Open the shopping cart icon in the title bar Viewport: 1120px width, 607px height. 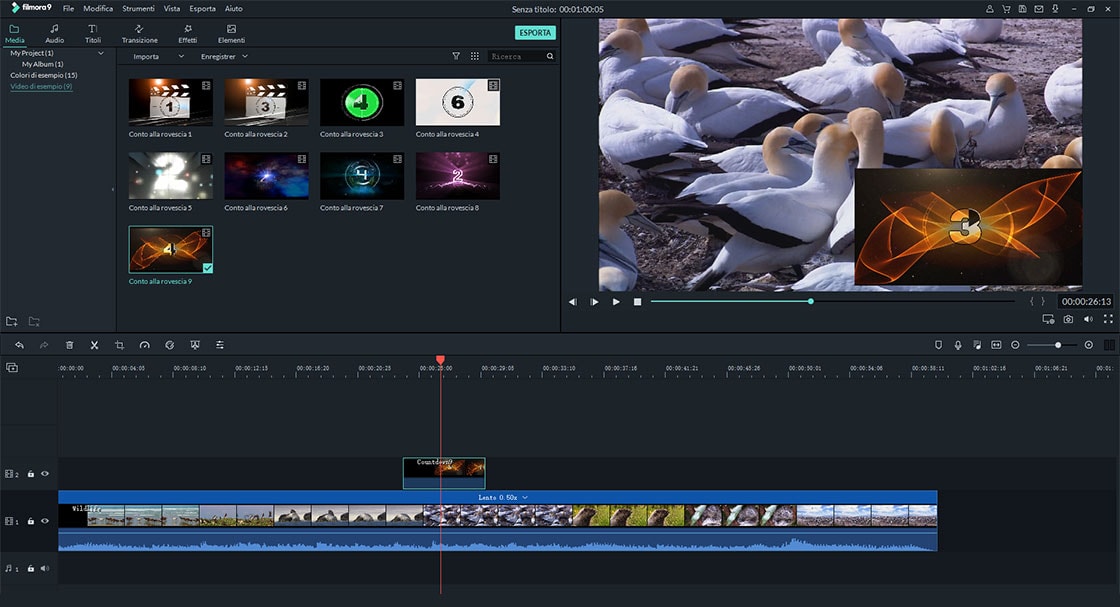click(x=1006, y=9)
